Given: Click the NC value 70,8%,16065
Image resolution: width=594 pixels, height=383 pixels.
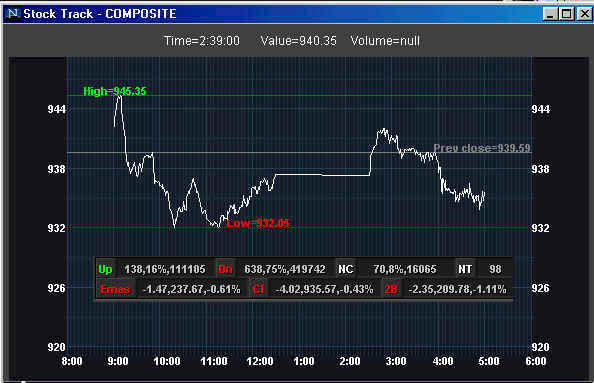Looking at the screenshot, I should 405,269.
